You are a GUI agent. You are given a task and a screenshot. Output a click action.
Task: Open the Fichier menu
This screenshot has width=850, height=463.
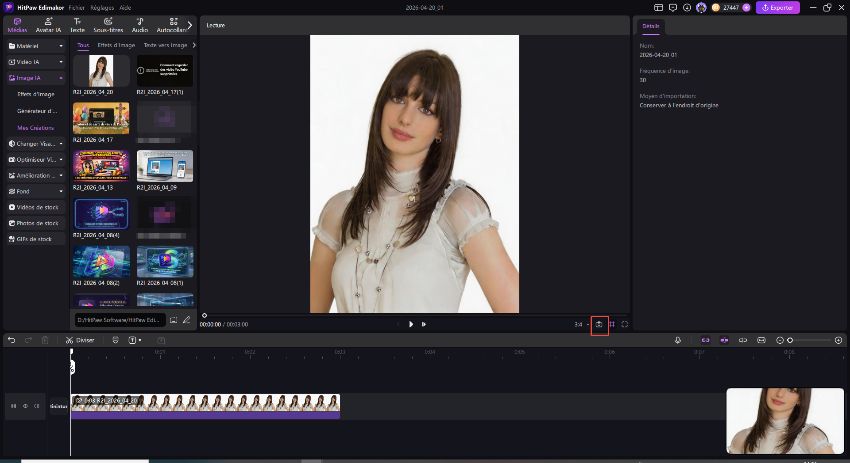pyautogui.click(x=76, y=8)
